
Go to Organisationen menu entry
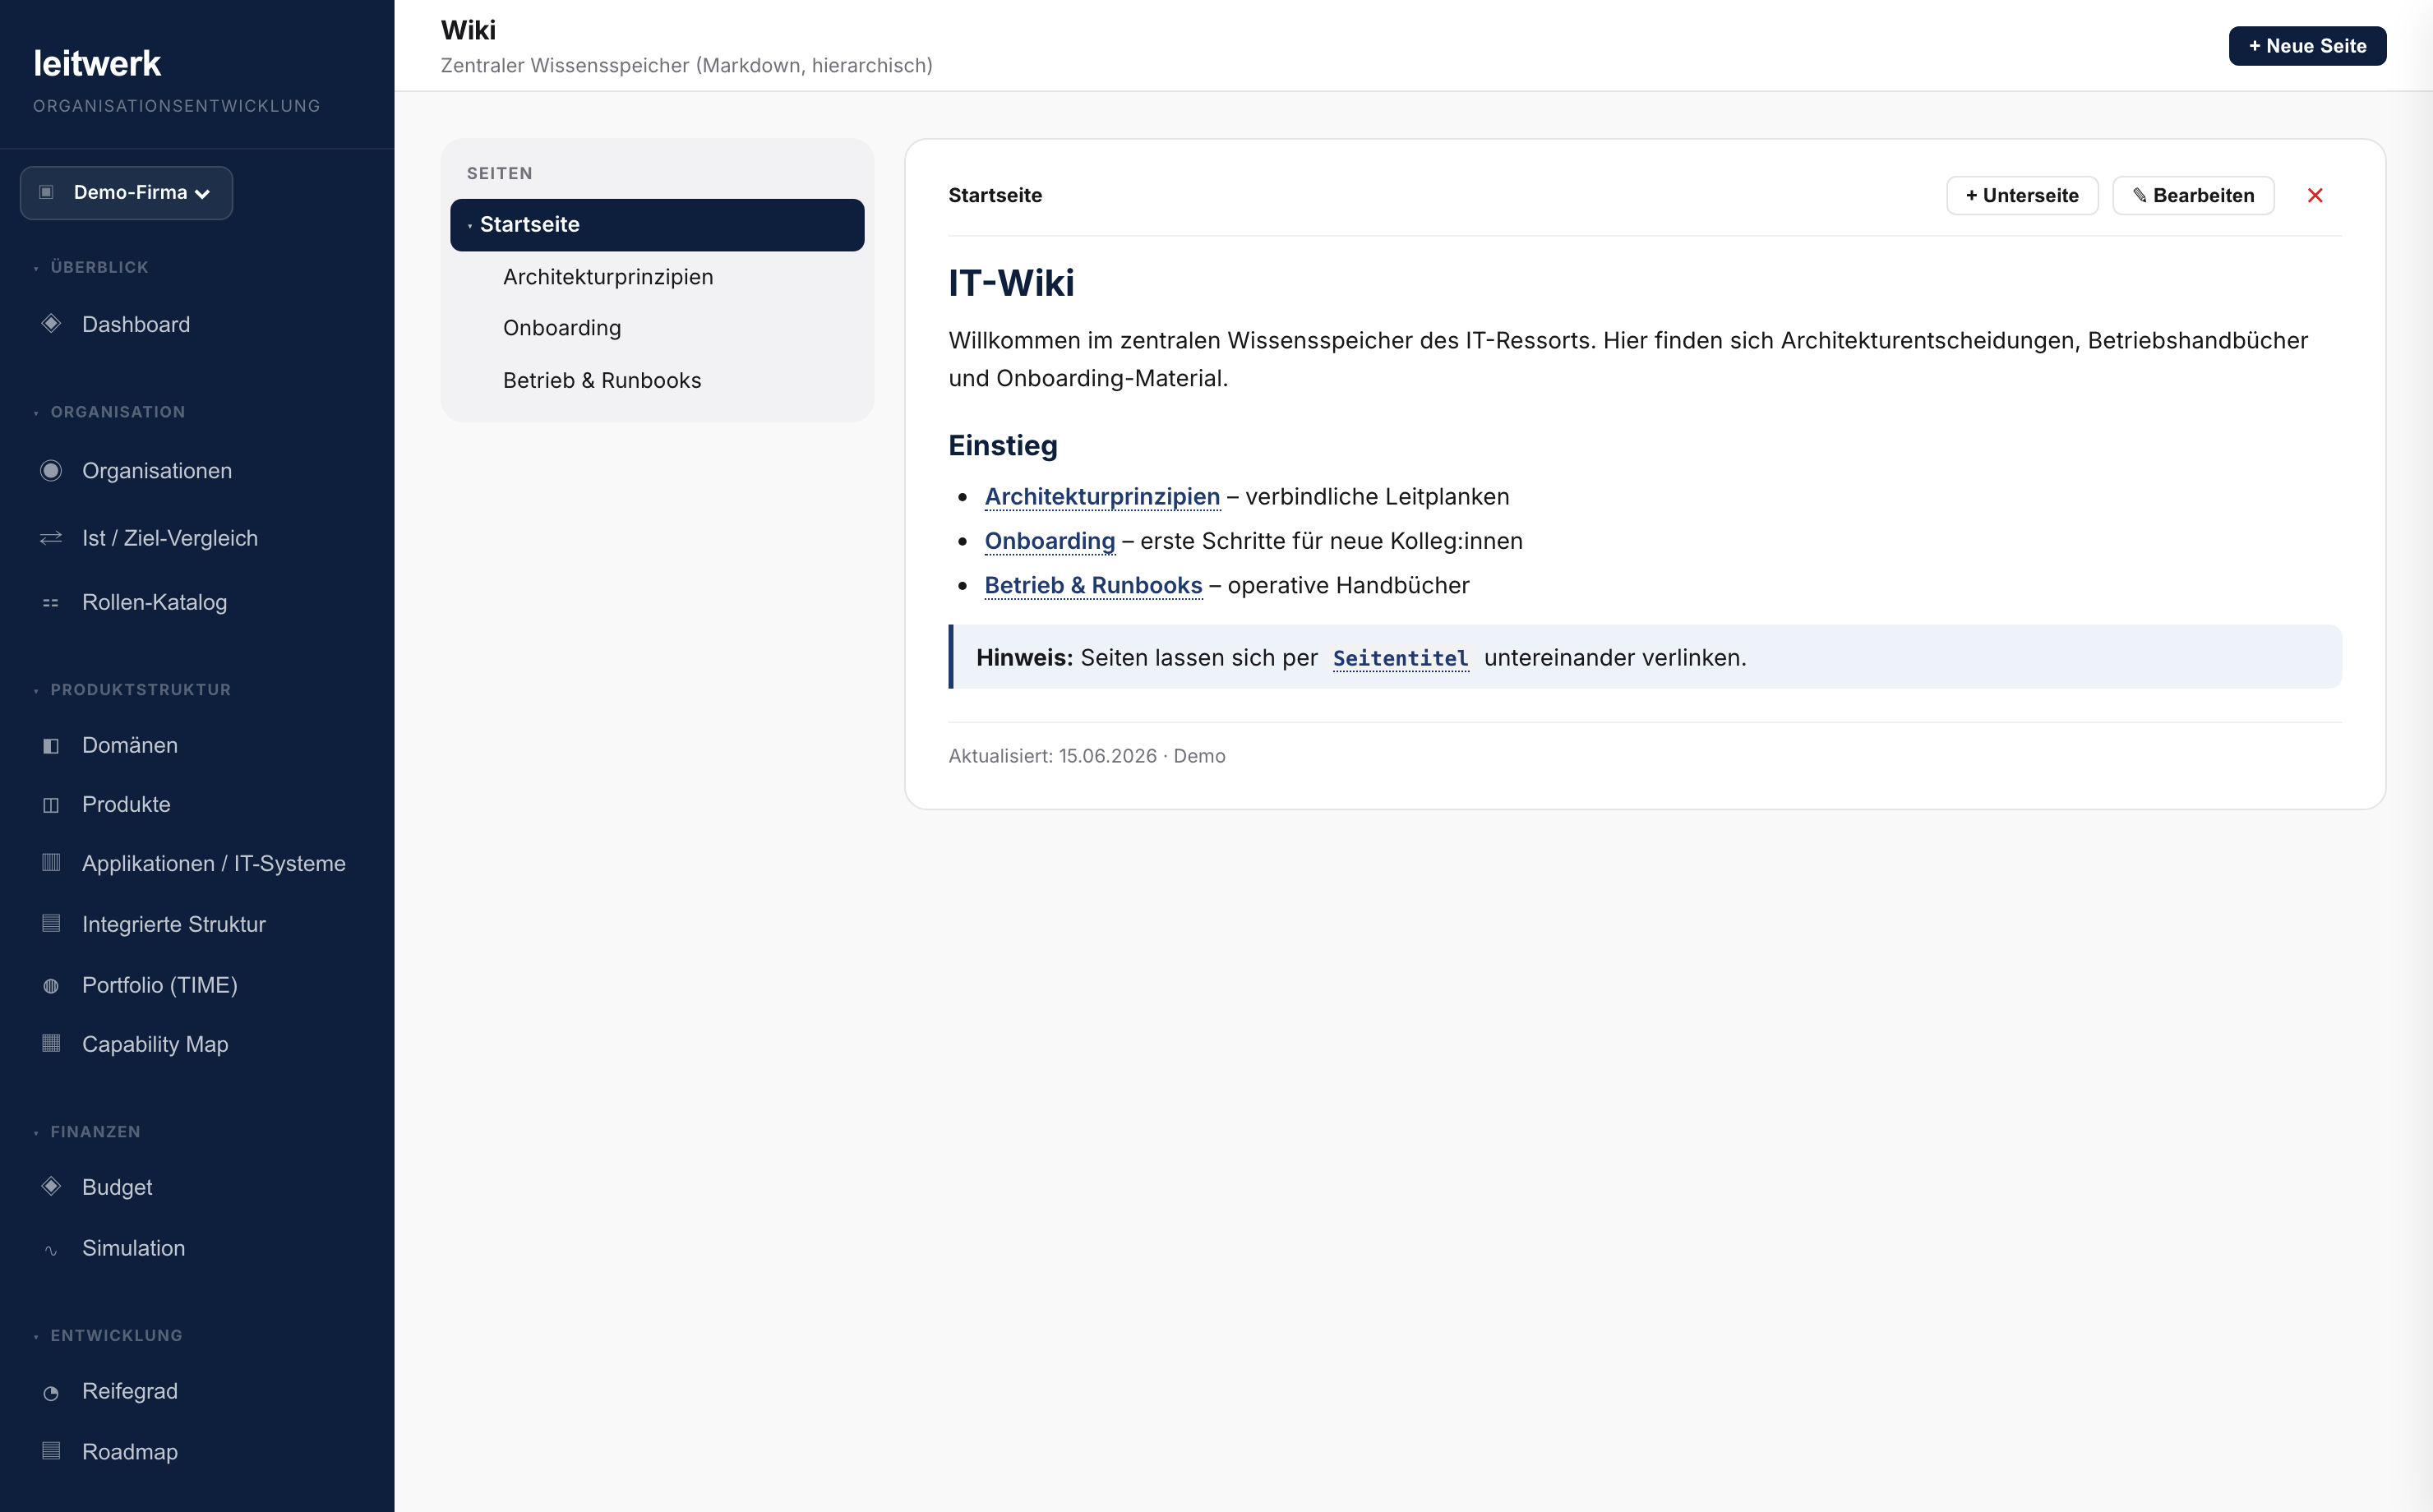click(x=157, y=471)
